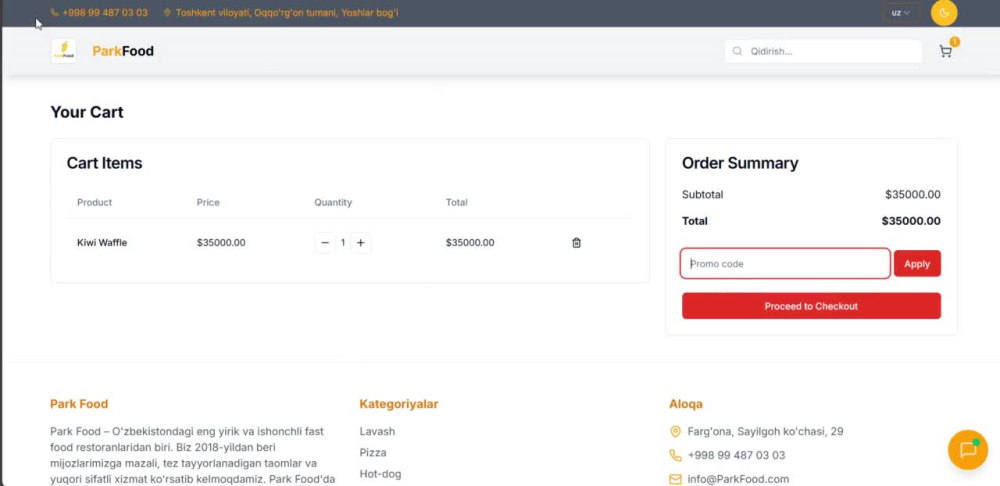The width and height of the screenshot is (1000, 486).
Task: Click the Quantity column header
Action: pos(333,202)
